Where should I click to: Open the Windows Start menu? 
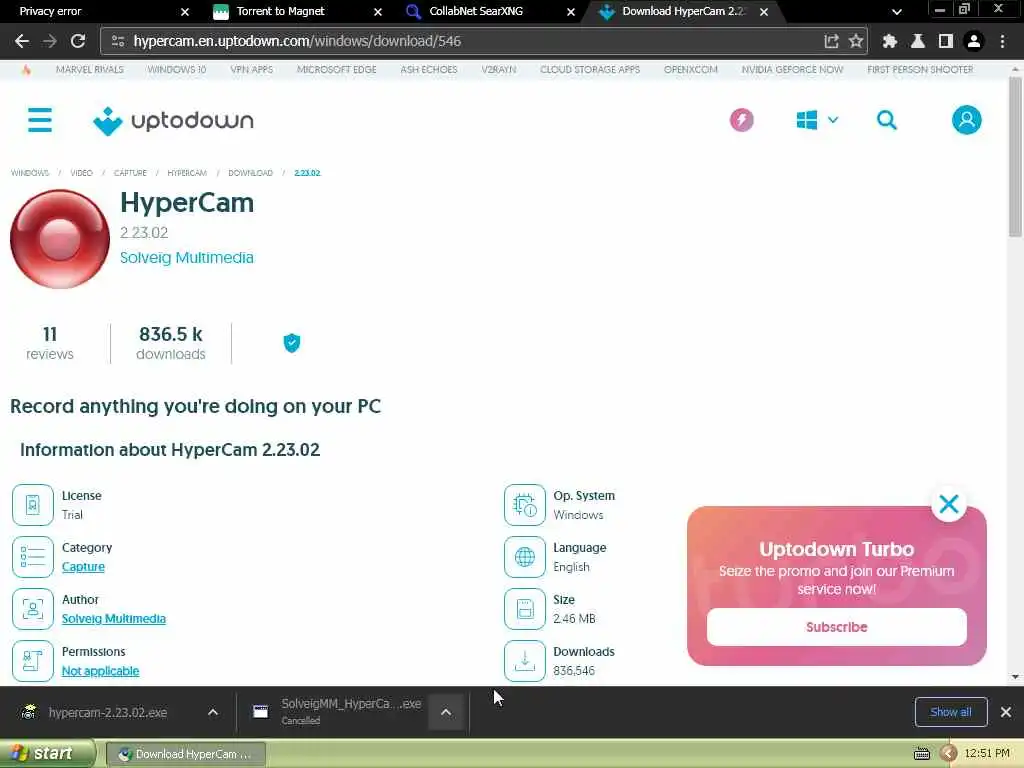47,754
